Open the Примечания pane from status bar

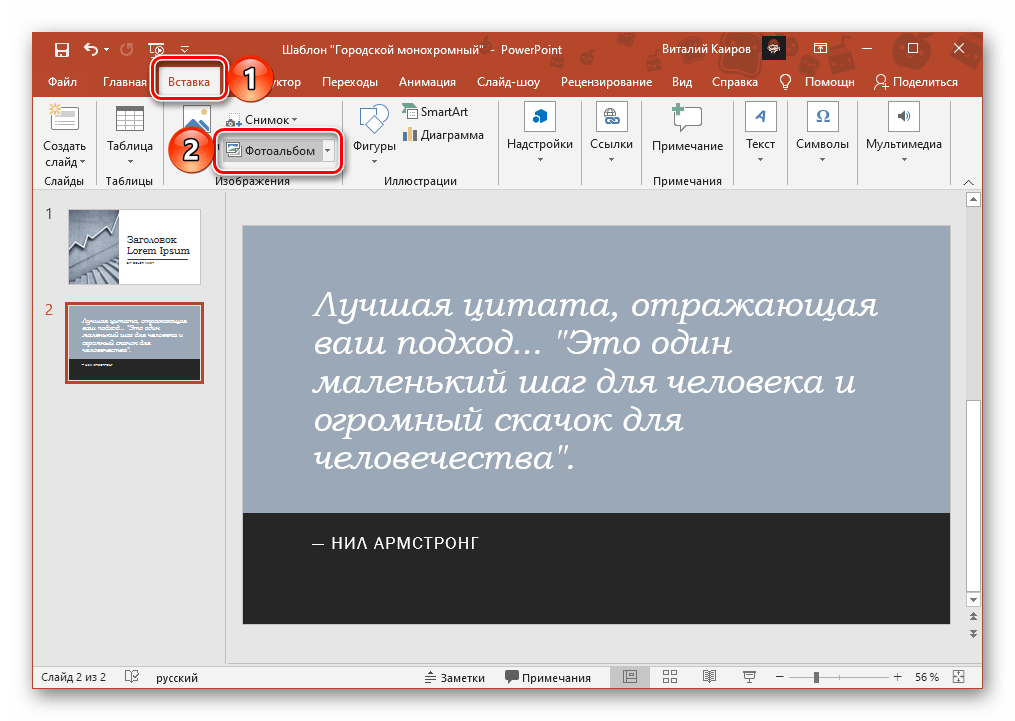click(x=547, y=677)
